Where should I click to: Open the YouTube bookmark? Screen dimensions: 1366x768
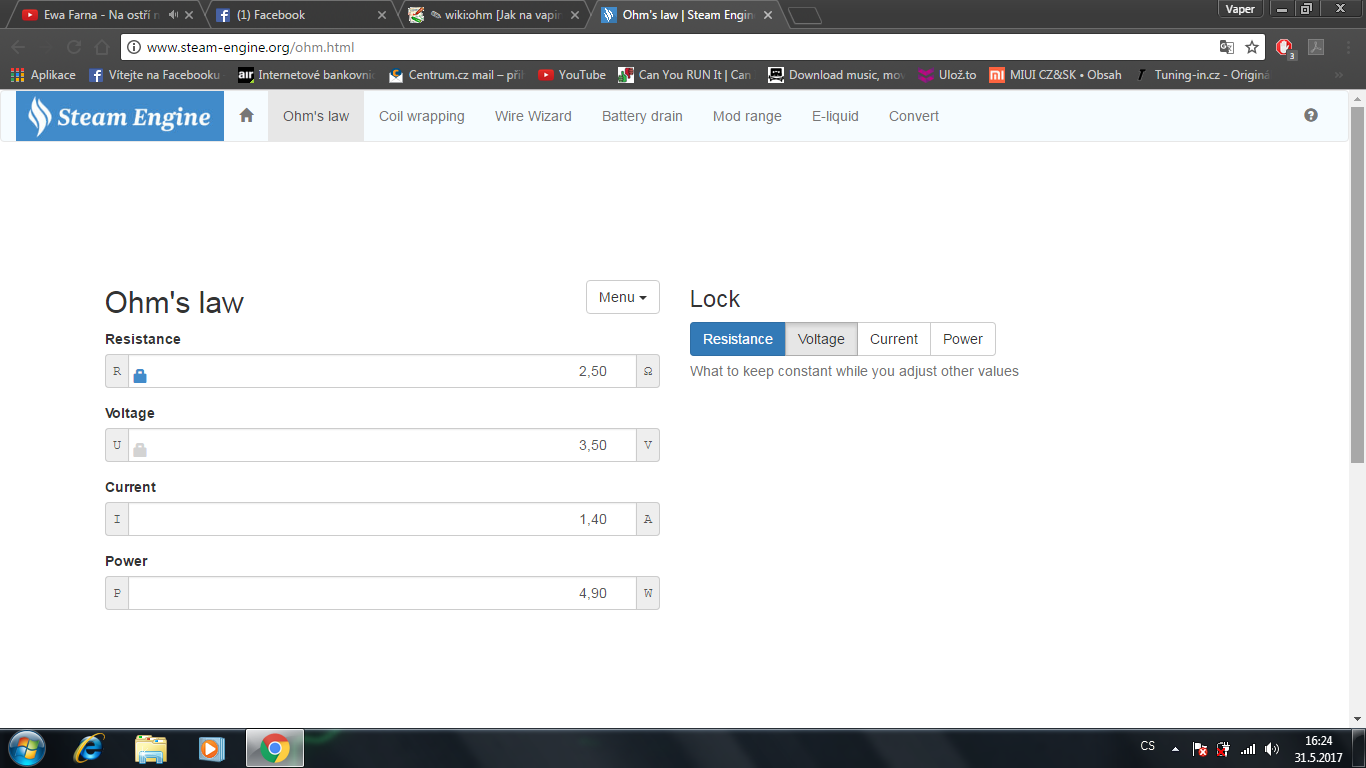[x=572, y=75]
